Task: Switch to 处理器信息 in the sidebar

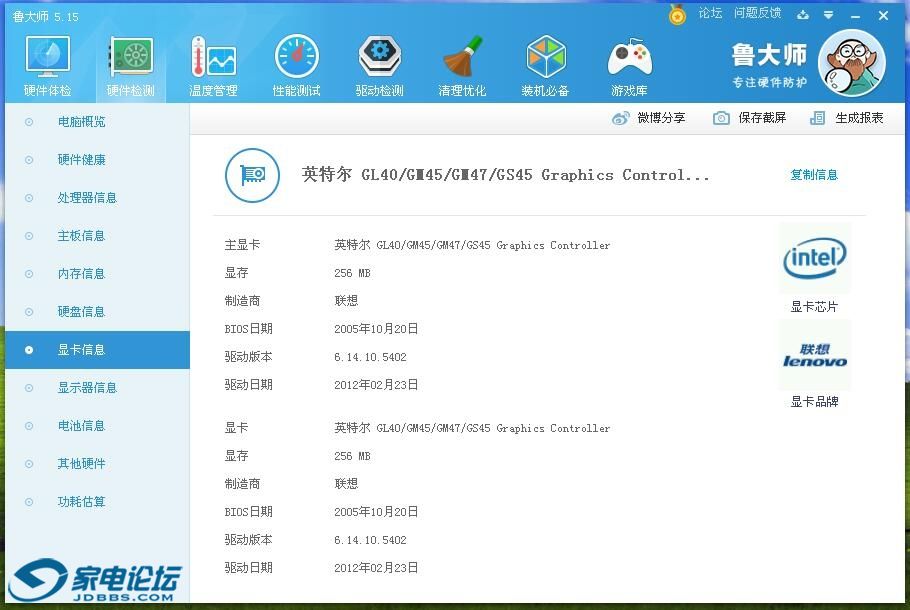Action: [86, 197]
